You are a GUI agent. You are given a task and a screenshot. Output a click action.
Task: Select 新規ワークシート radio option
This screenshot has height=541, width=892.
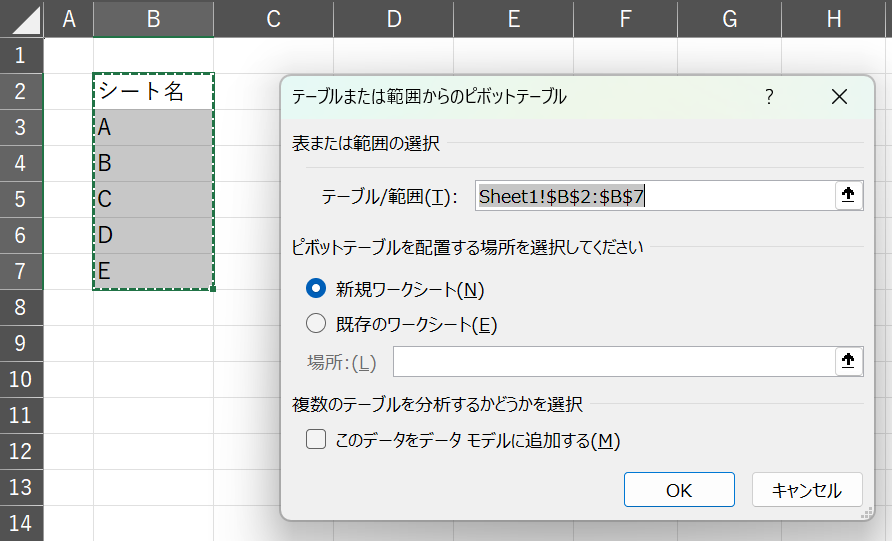(x=316, y=289)
